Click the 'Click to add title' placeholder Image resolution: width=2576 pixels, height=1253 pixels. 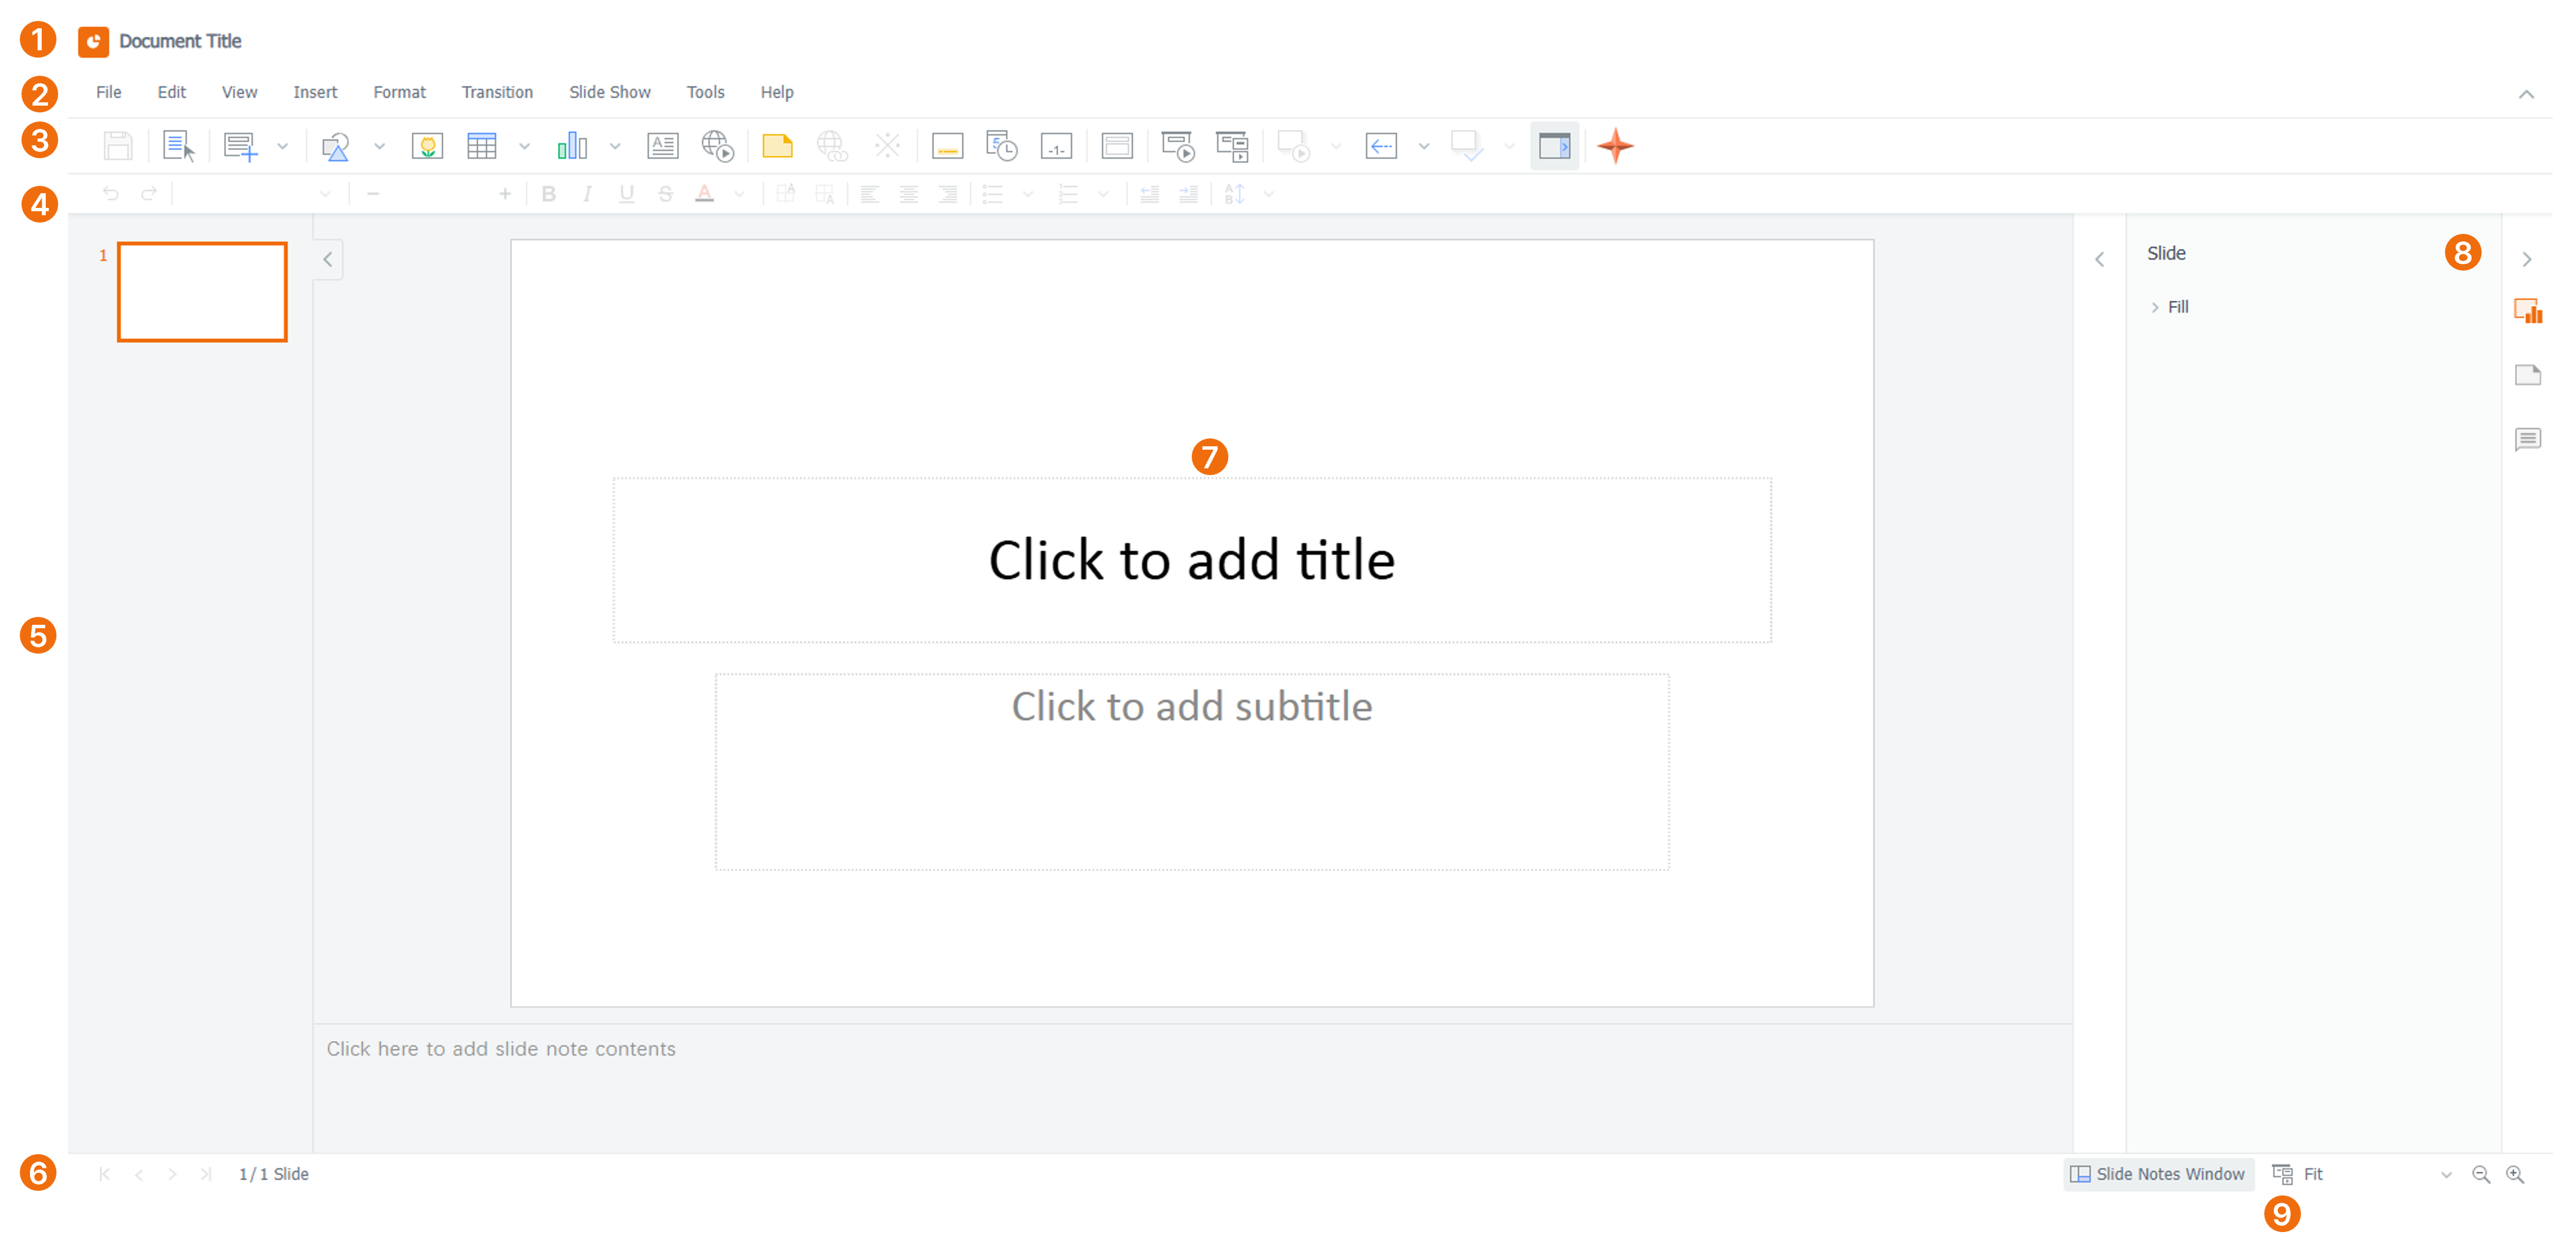click(1192, 560)
